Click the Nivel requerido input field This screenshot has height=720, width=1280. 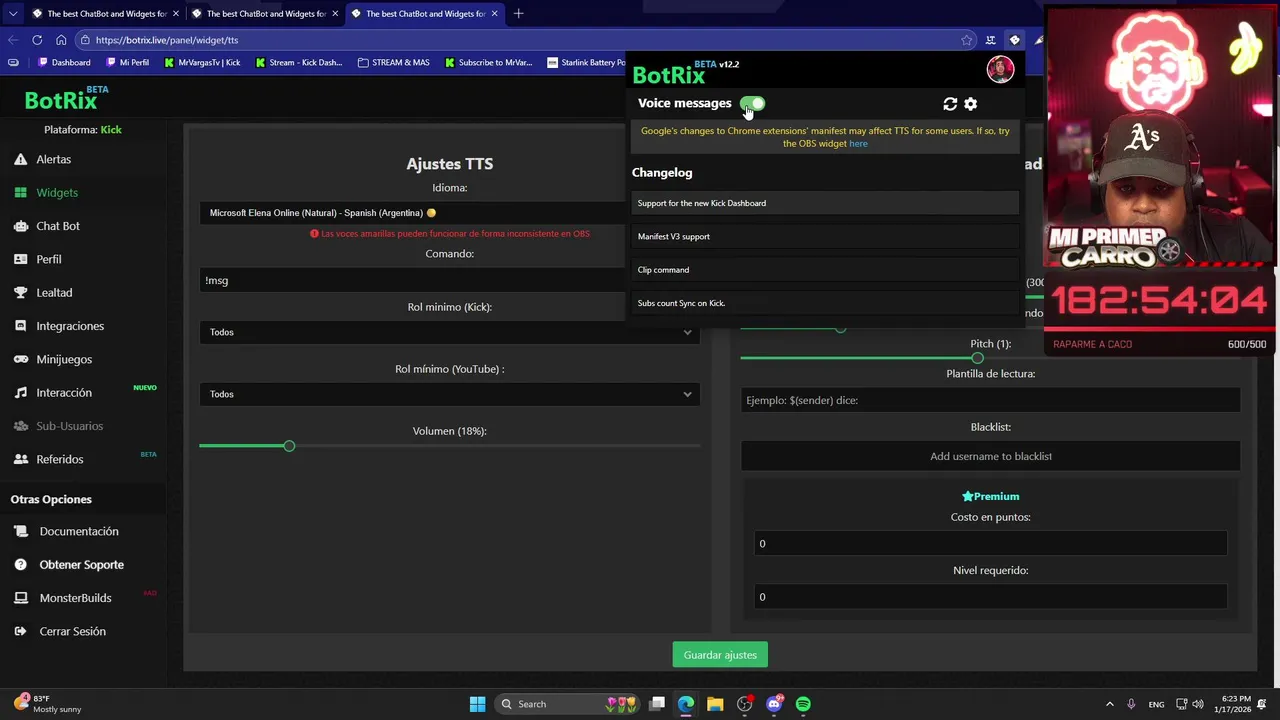[x=990, y=597]
